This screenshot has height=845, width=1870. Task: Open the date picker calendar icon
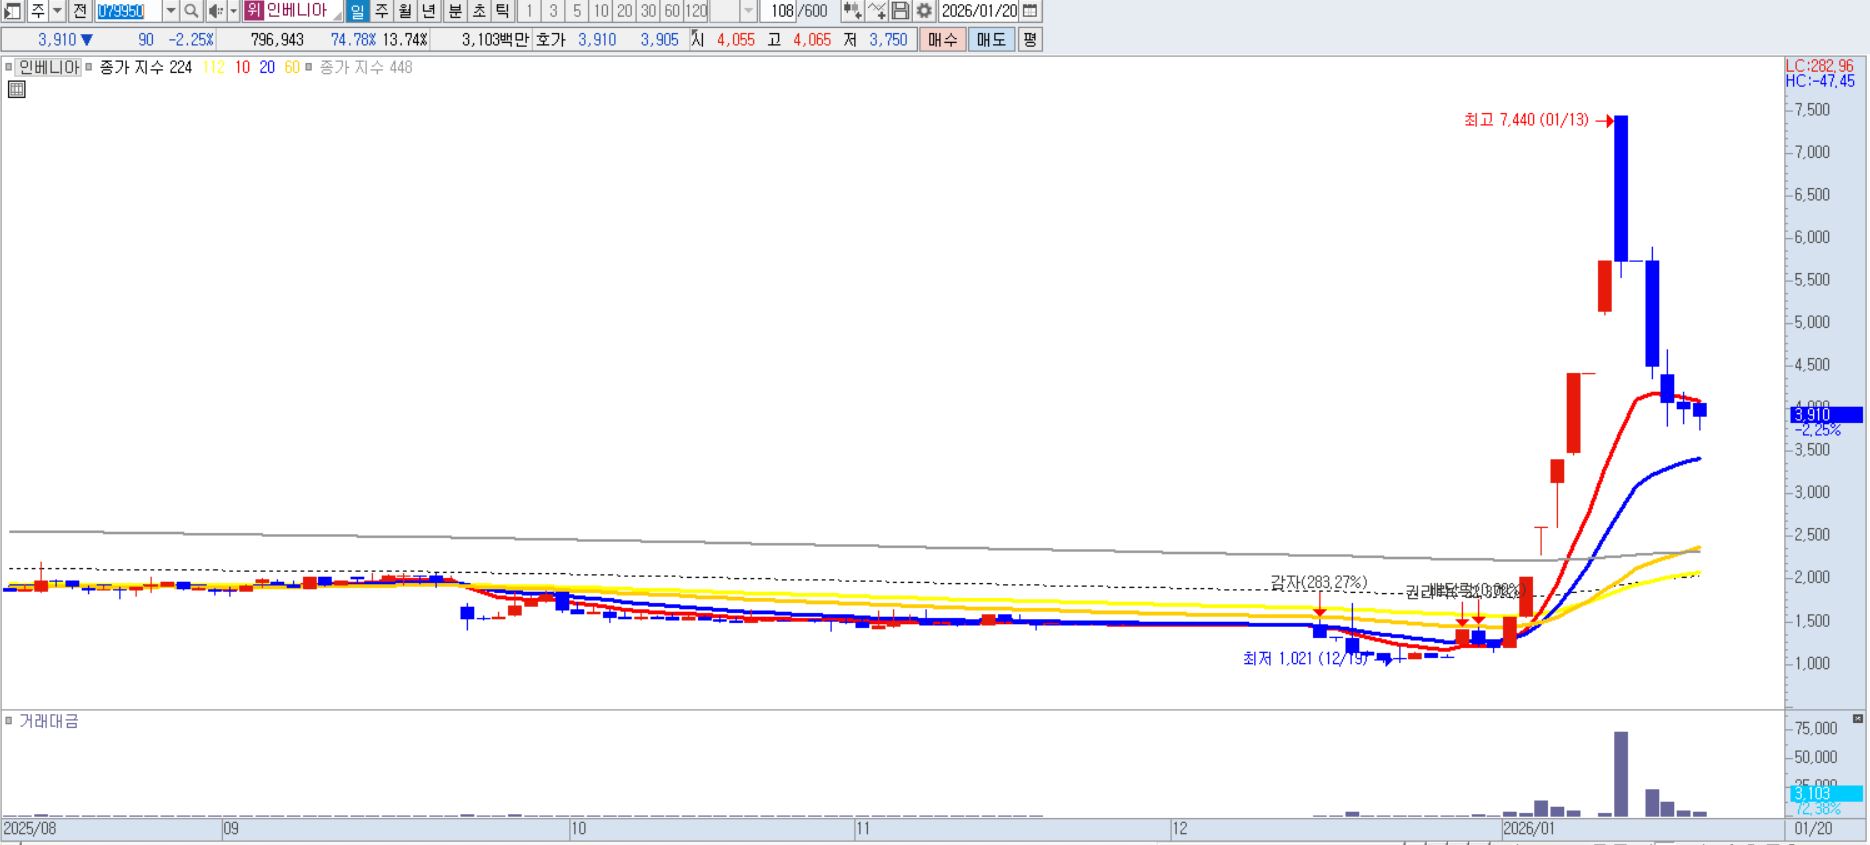click(1030, 11)
